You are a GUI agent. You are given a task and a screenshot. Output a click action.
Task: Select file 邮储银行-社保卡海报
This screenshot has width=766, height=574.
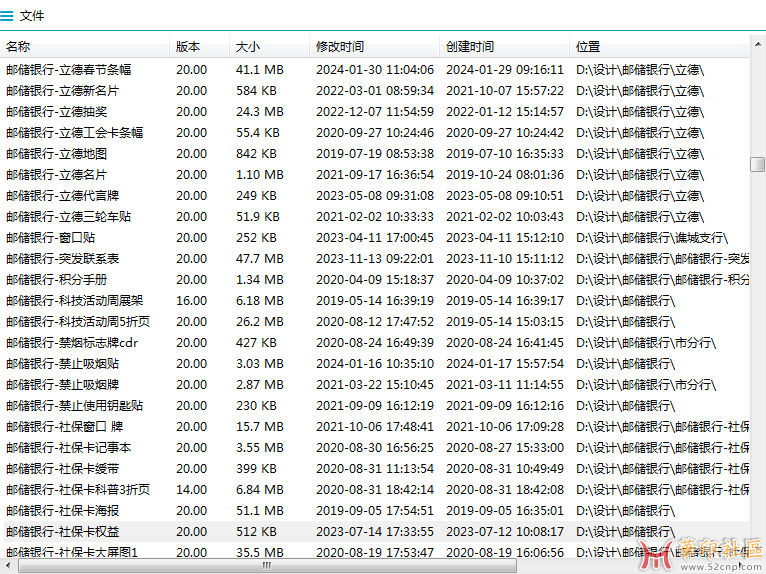pos(63,511)
